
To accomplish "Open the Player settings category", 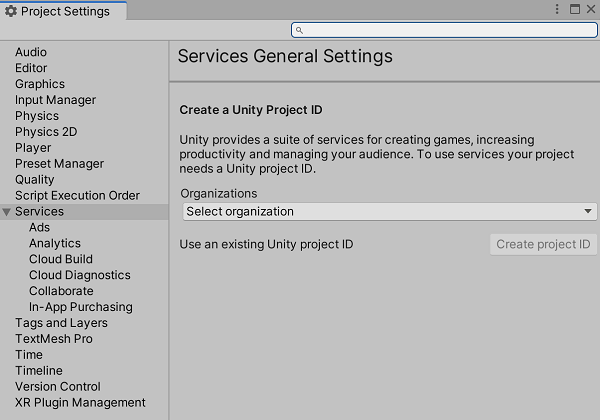I will click(33, 148).
